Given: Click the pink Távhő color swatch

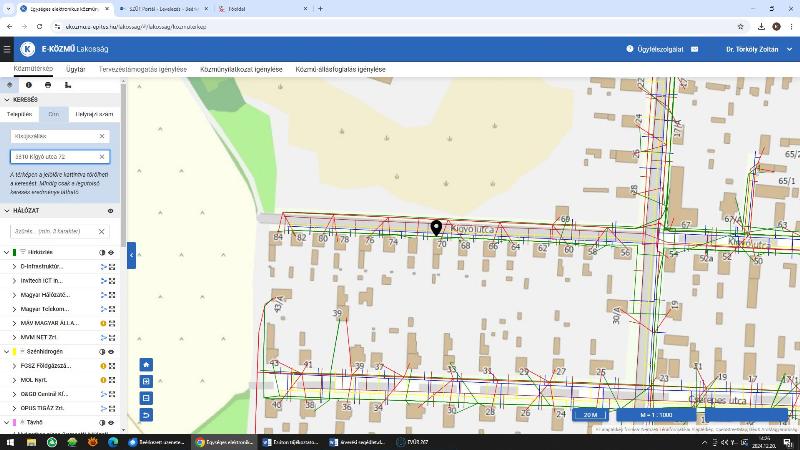Looking at the screenshot, I should [x=14, y=423].
